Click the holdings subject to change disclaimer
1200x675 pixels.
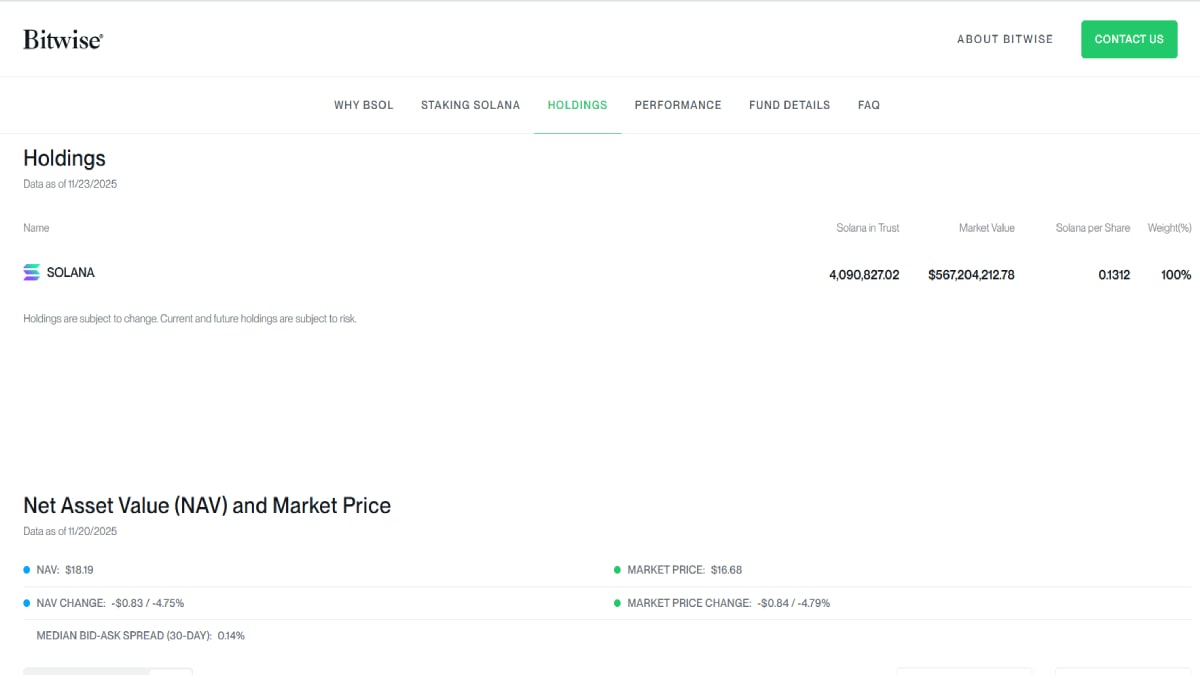pyautogui.click(x=190, y=319)
